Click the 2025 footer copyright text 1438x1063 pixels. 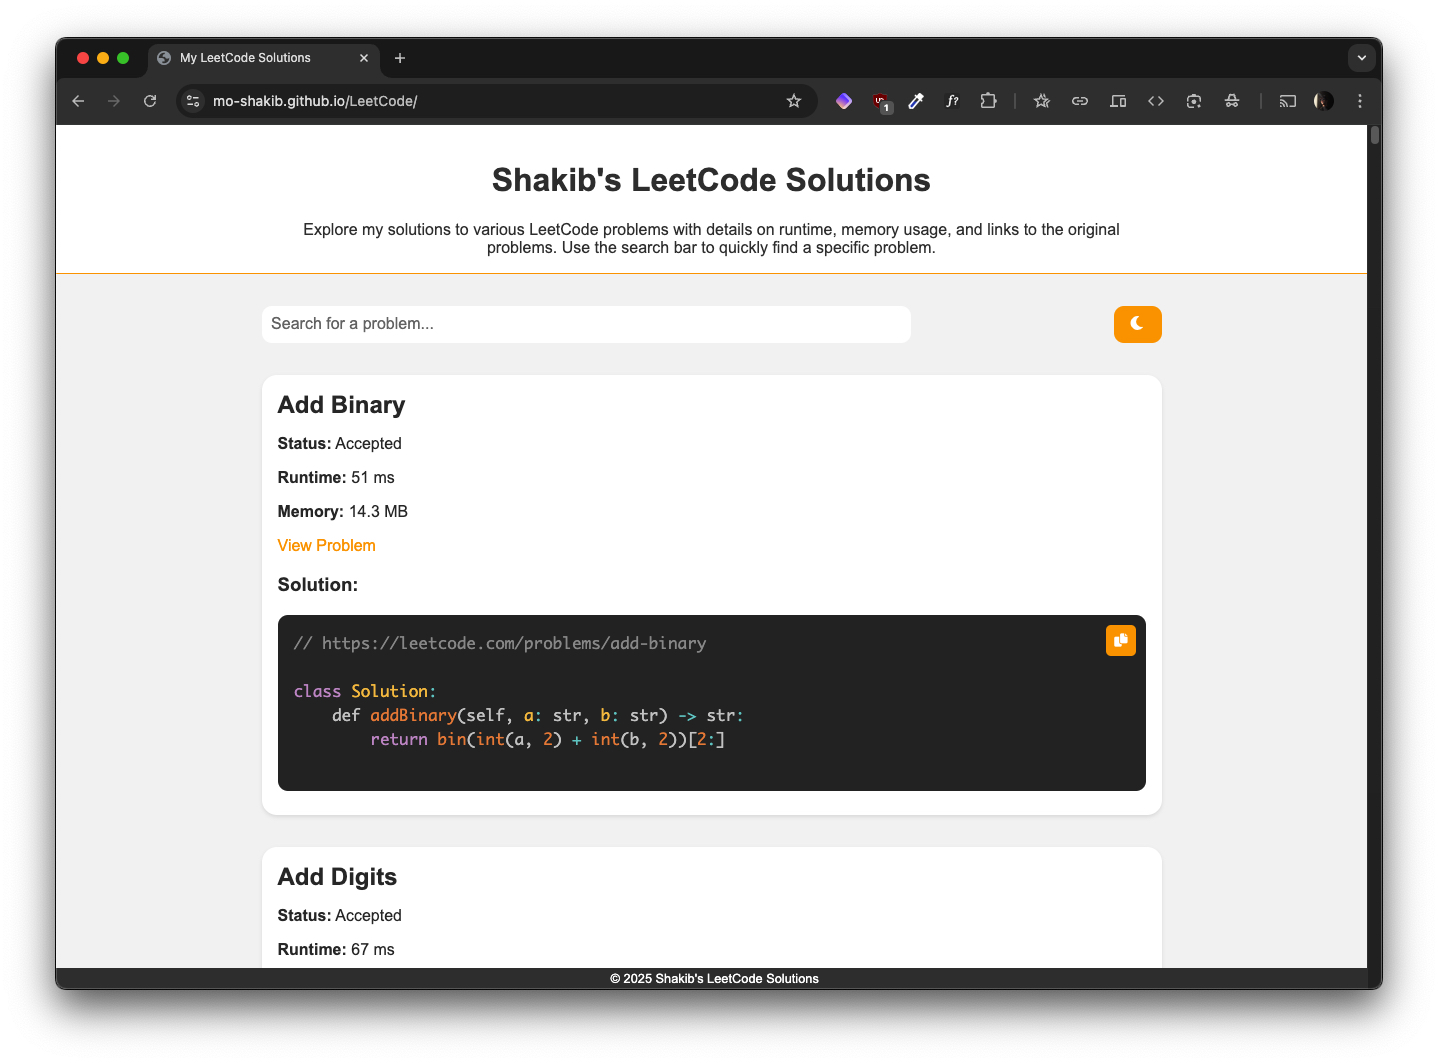pyautogui.click(x=714, y=979)
